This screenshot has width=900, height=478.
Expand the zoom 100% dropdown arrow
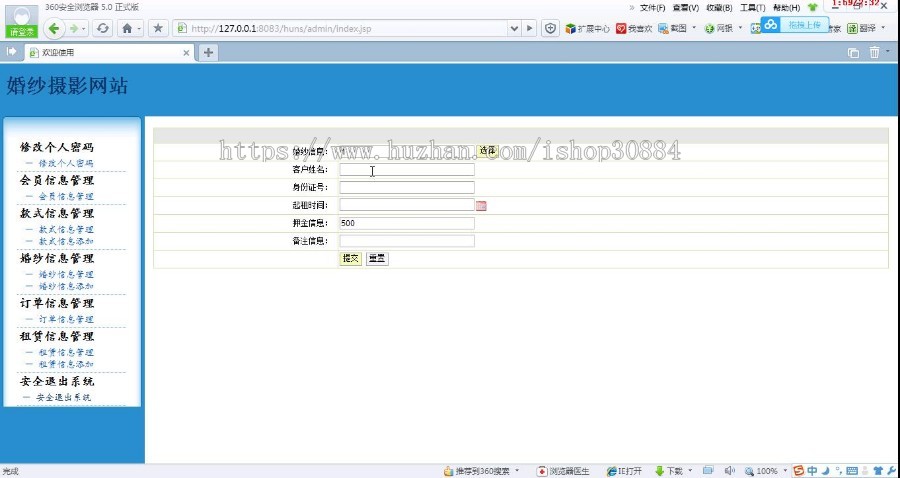(784, 471)
